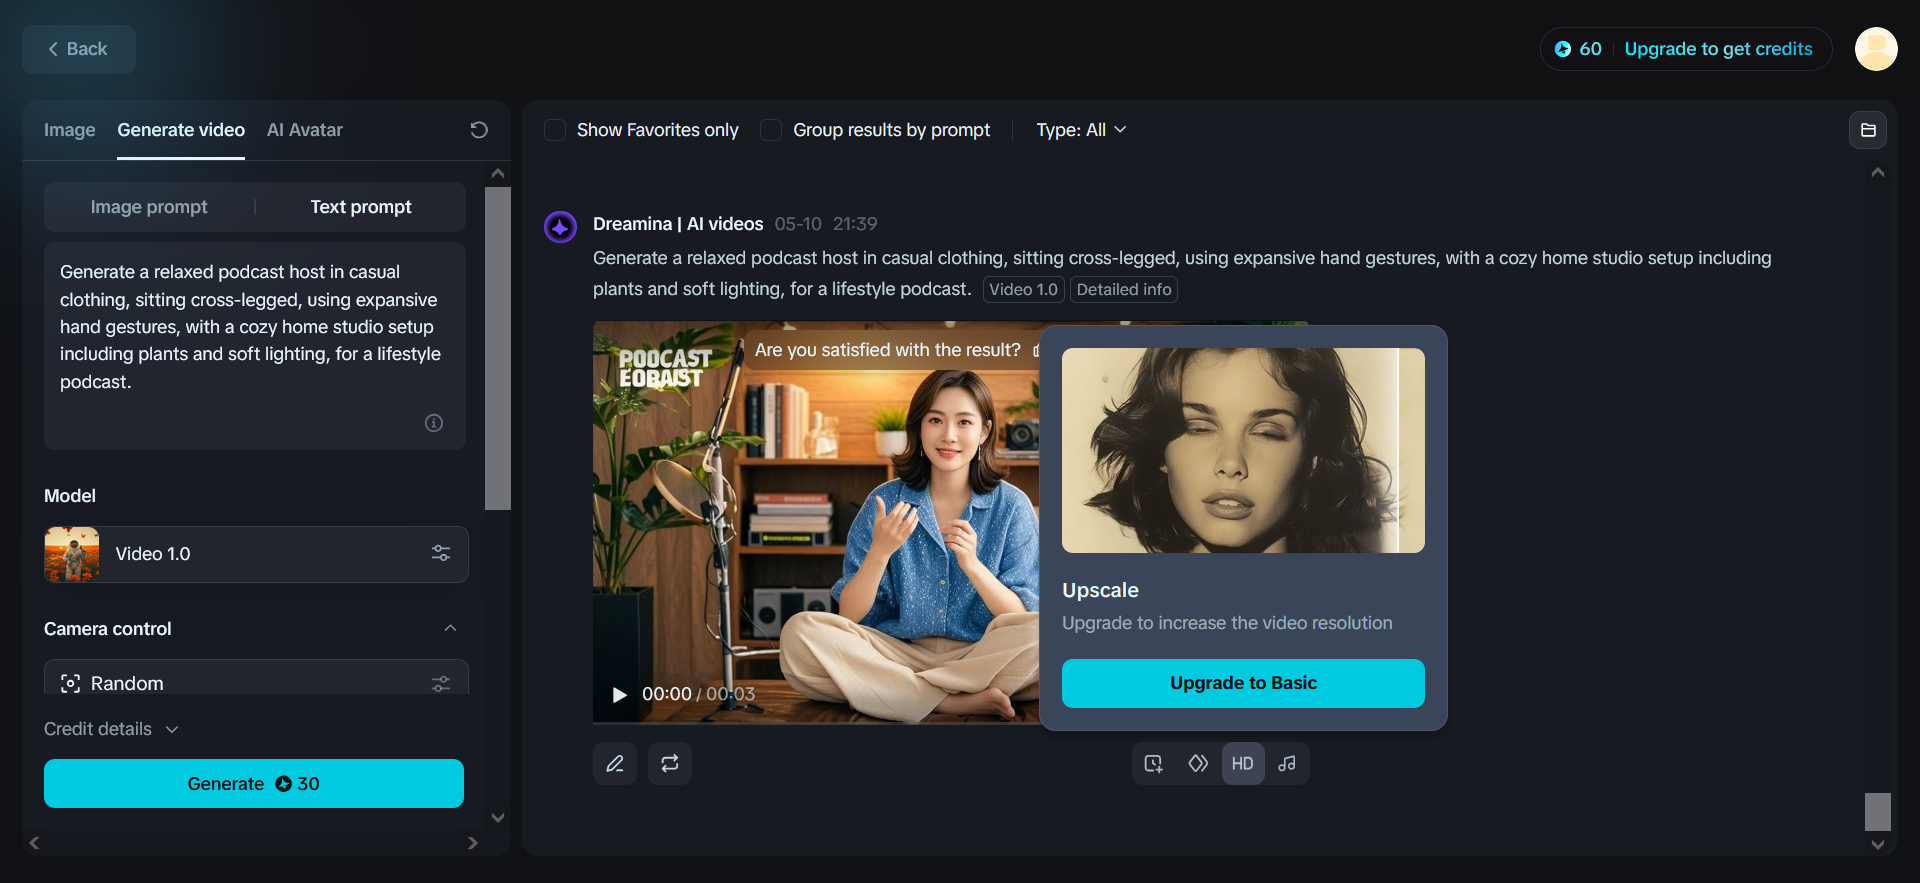1920x883 pixels.
Task: Click the frame interpolation icon
Action: [1198, 764]
